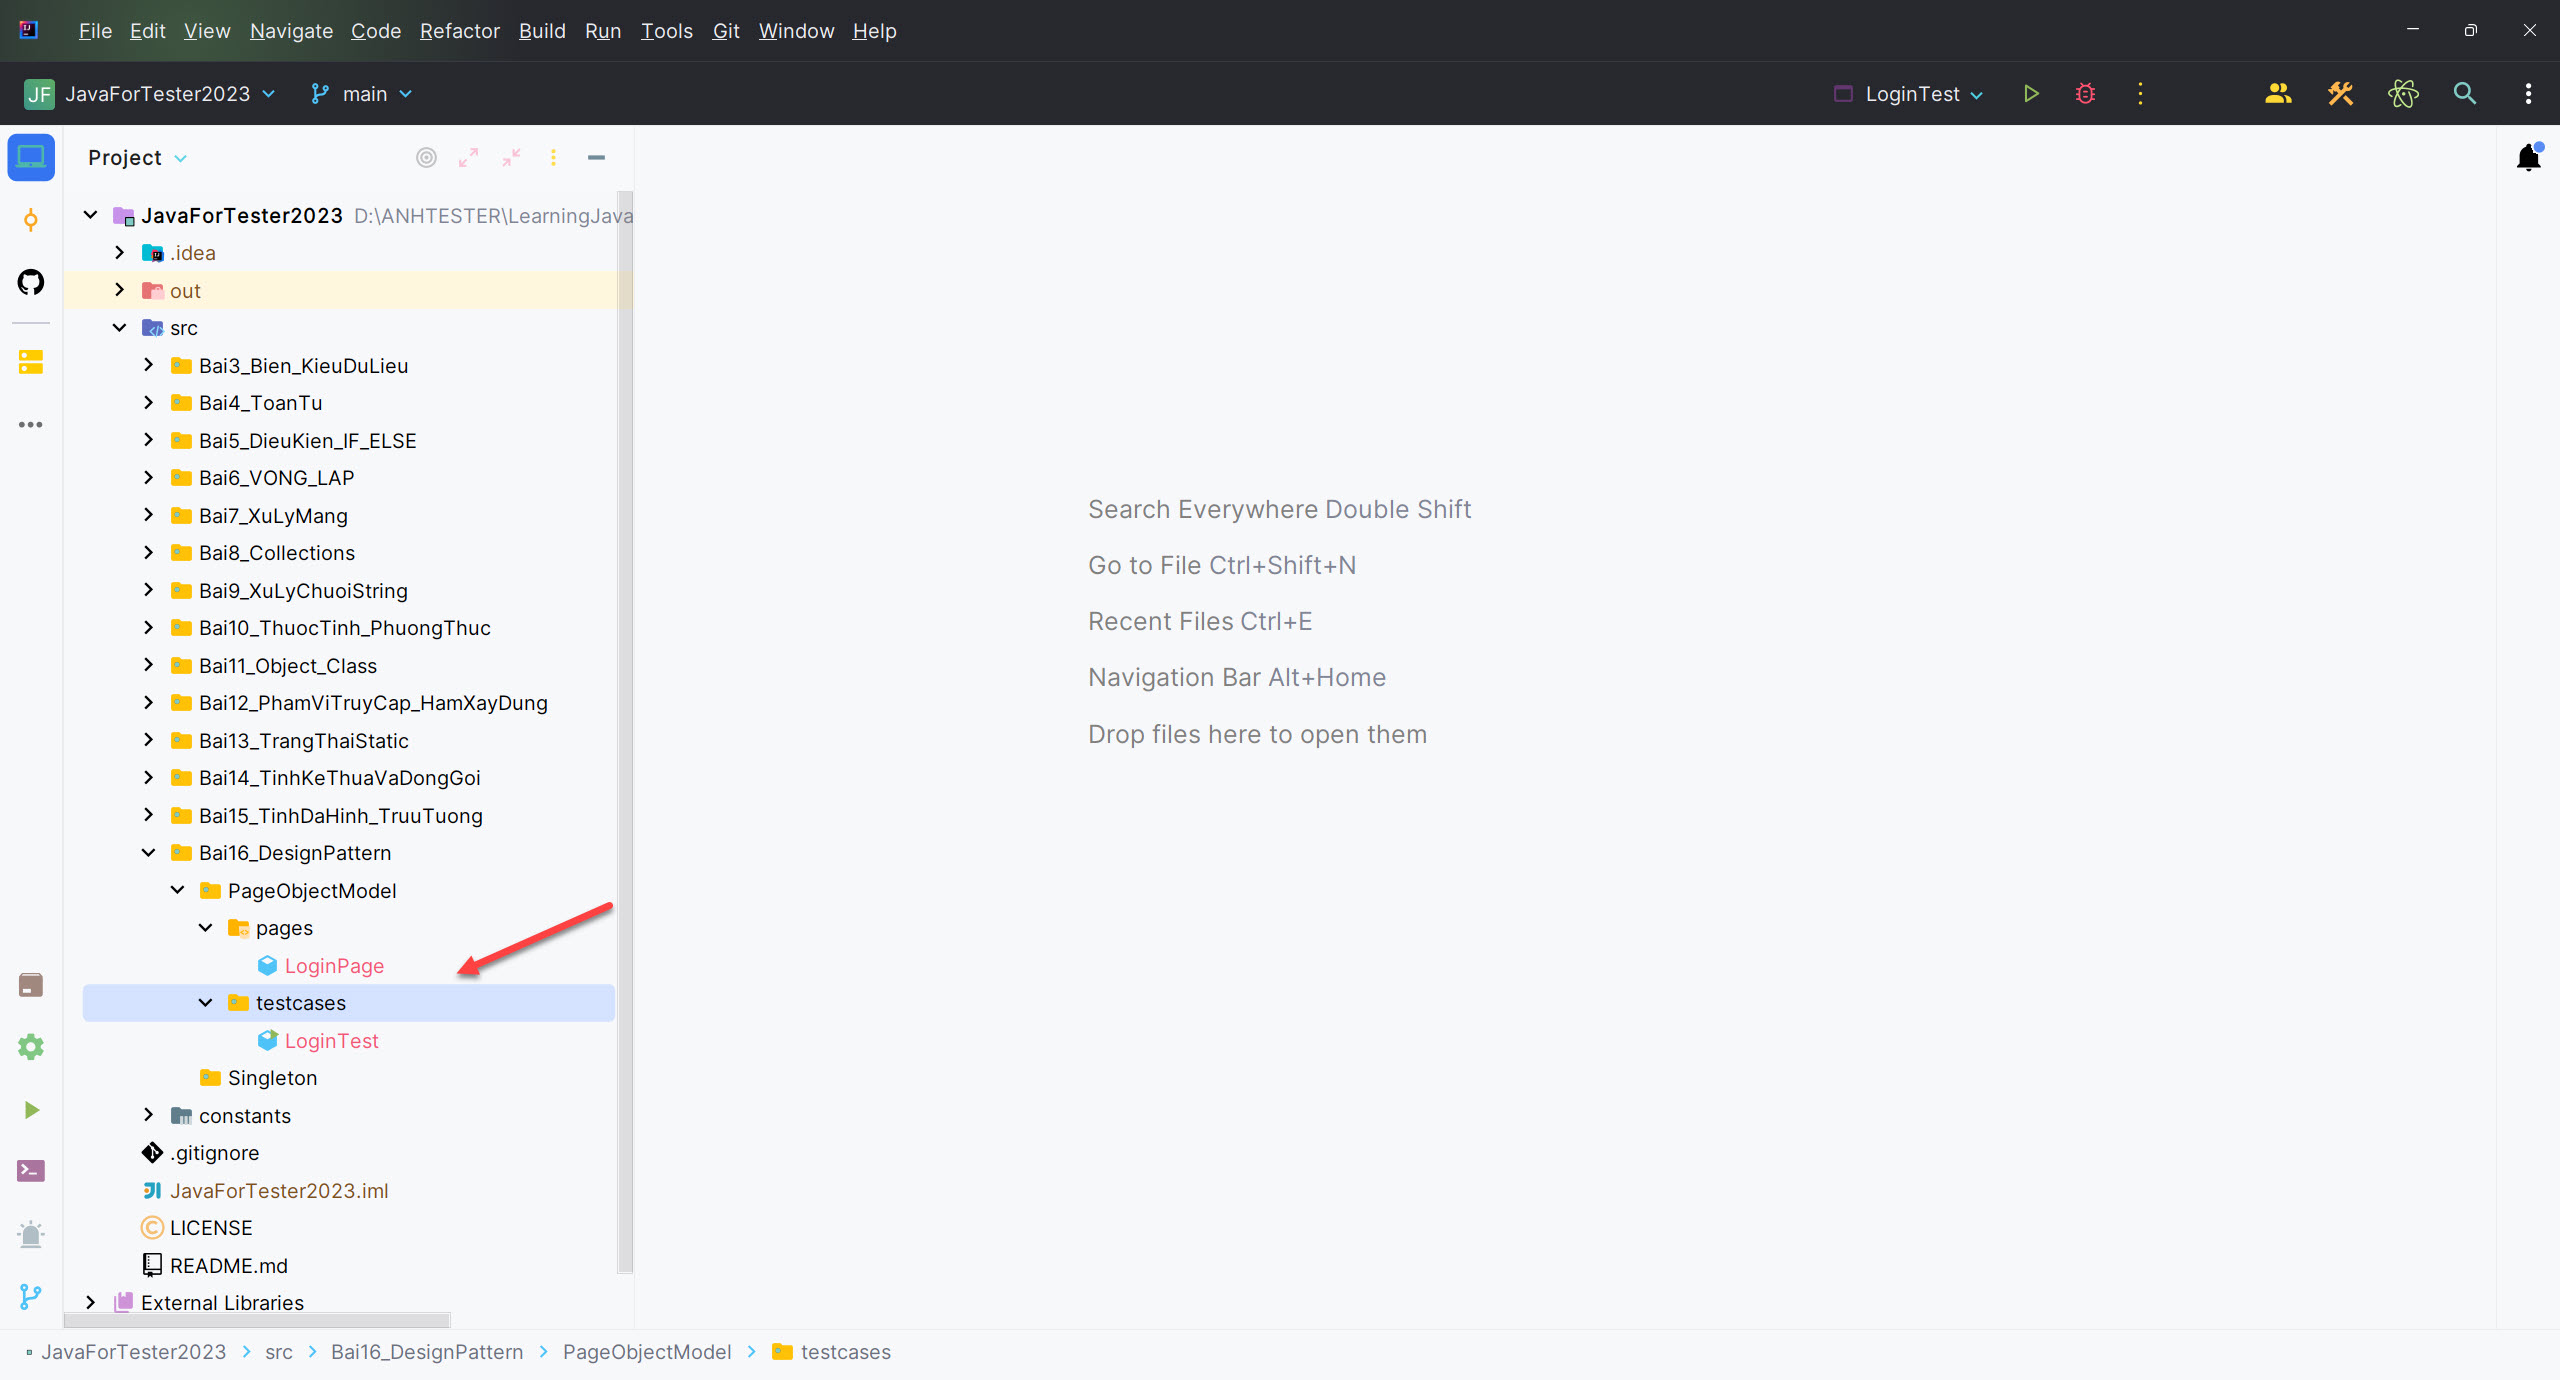Open the Git menu
2560x1380 pixels.
pos(725,31)
